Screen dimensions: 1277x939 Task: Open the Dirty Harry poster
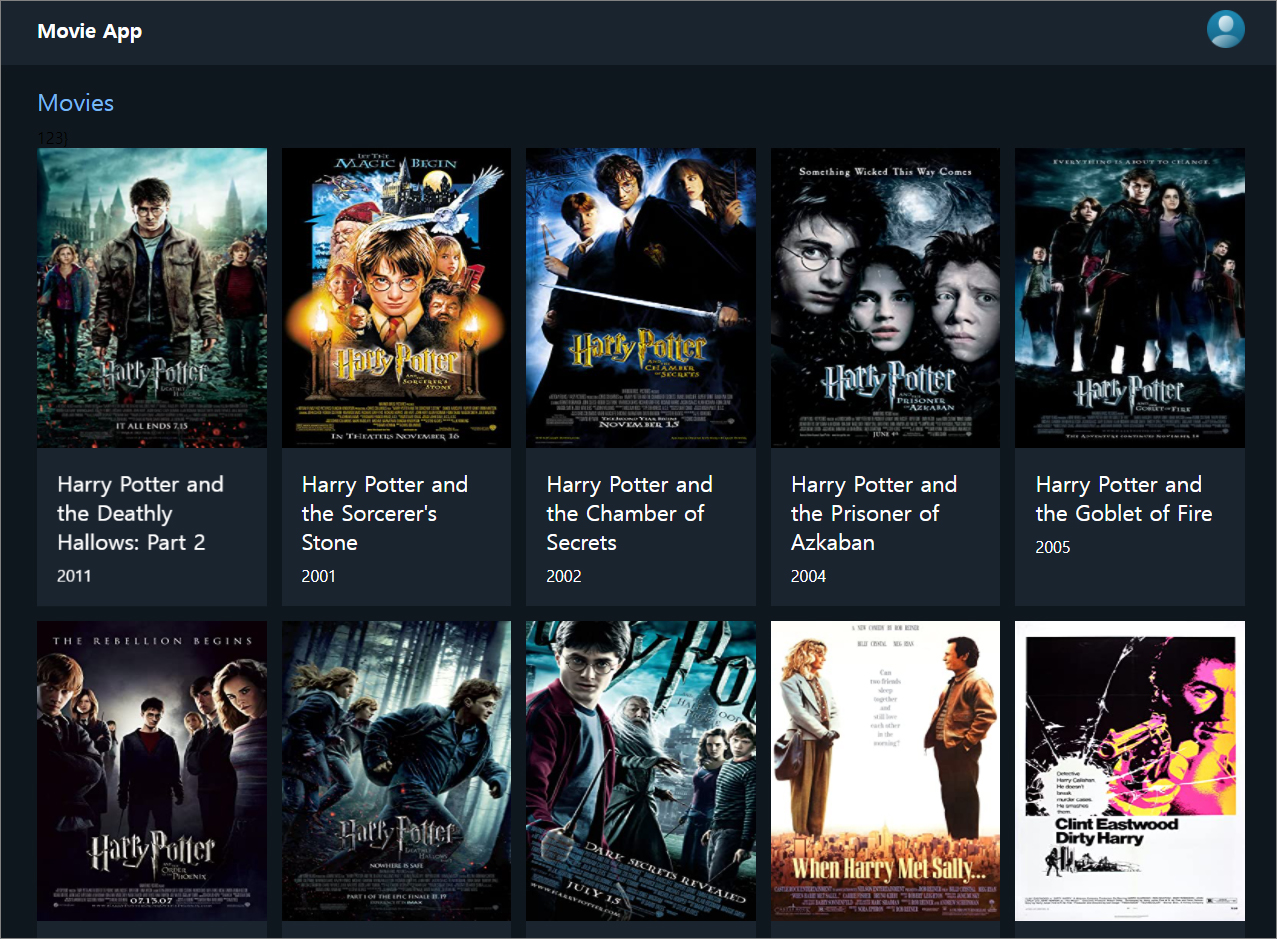tap(1130, 771)
